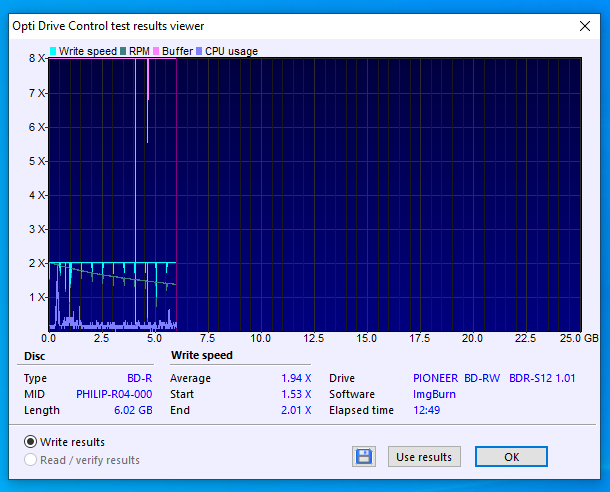Close the test results viewer window

(585, 26)
